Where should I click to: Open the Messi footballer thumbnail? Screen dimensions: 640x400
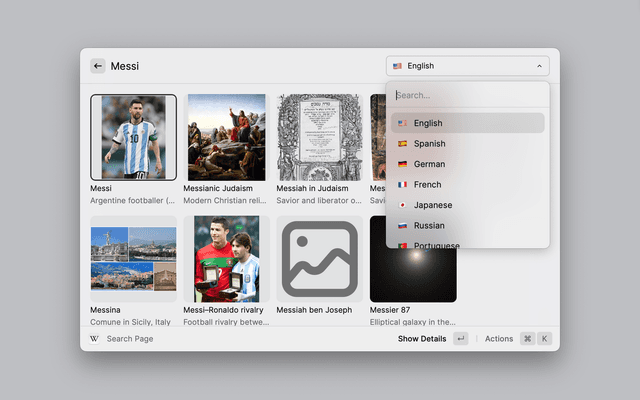133,137
